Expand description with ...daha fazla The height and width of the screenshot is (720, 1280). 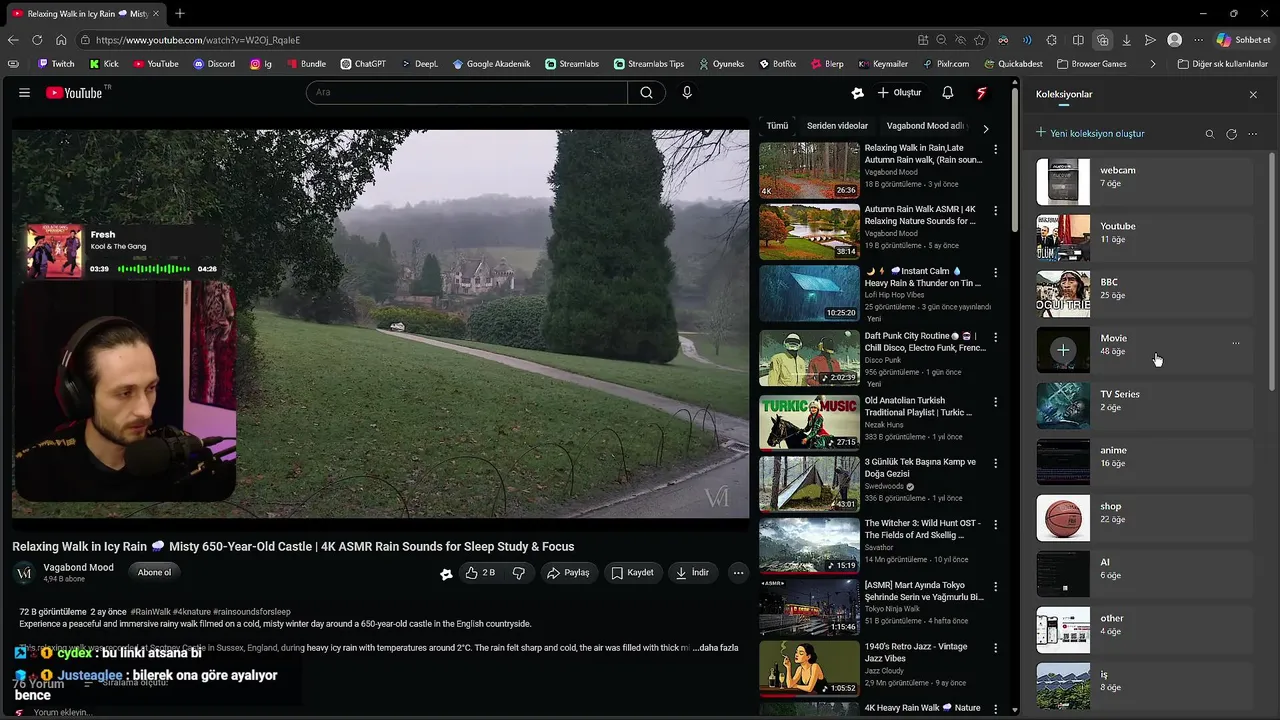point(715,647)
